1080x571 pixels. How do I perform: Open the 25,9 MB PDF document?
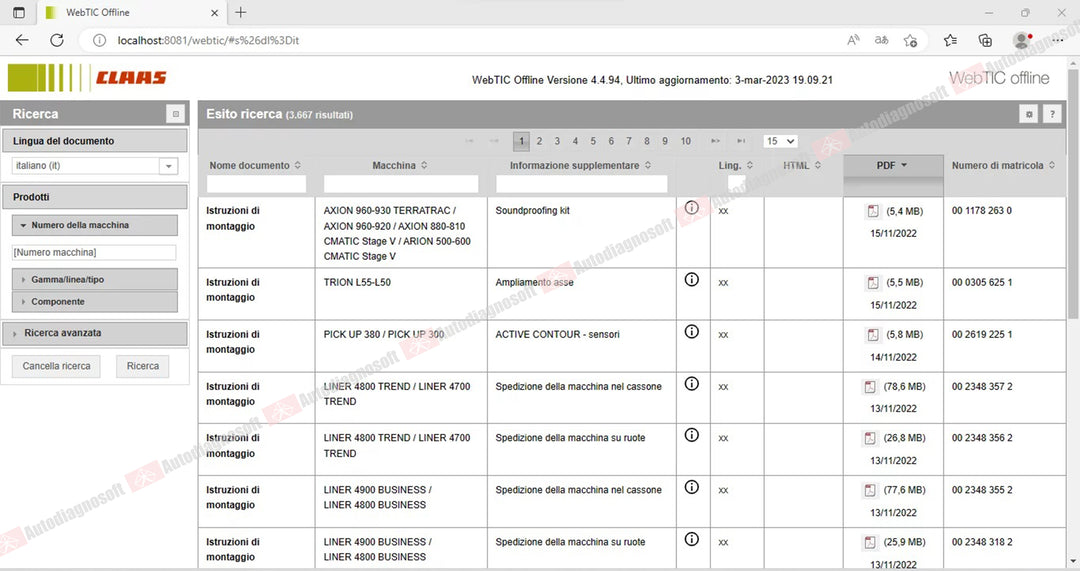tap(870, 543)
